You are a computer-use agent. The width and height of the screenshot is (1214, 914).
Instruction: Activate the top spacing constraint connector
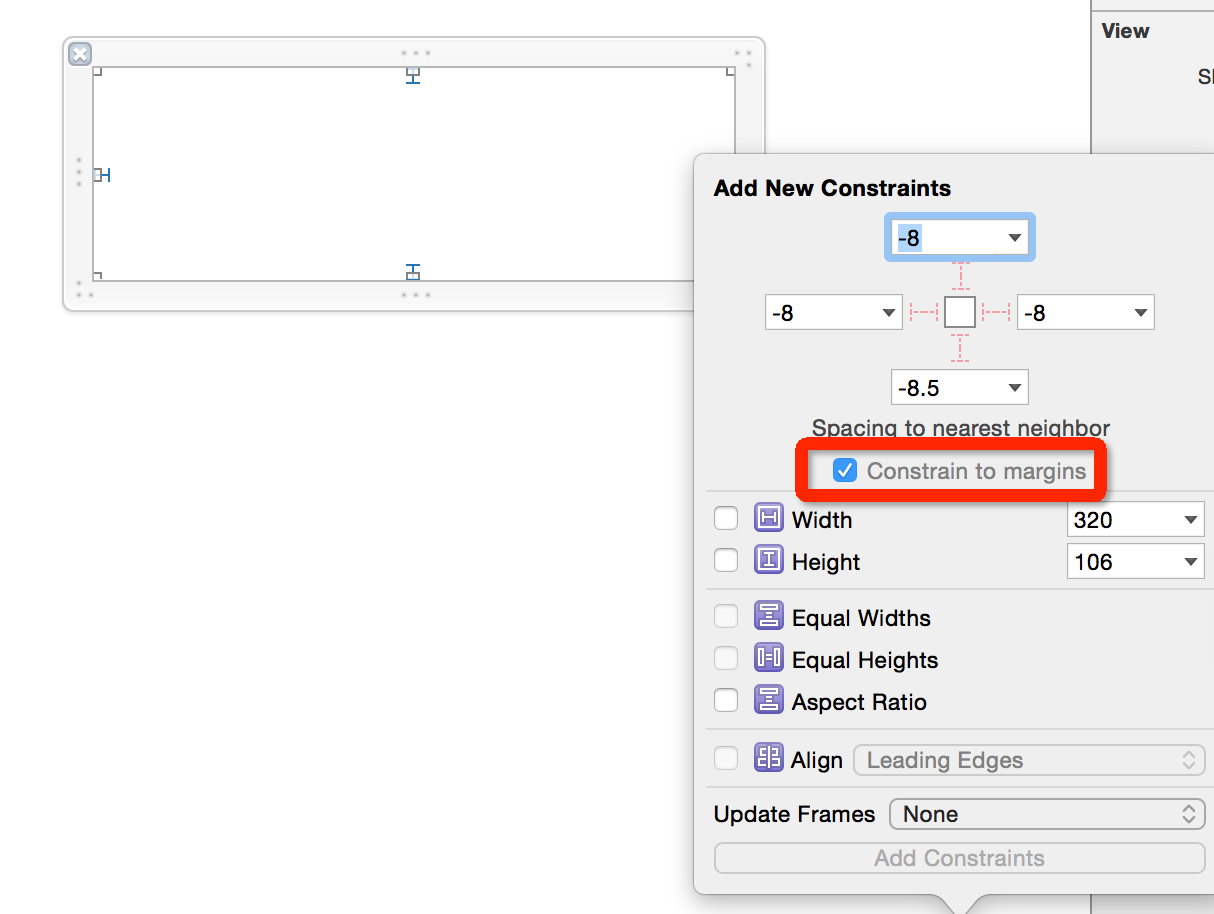pos(959,276)
